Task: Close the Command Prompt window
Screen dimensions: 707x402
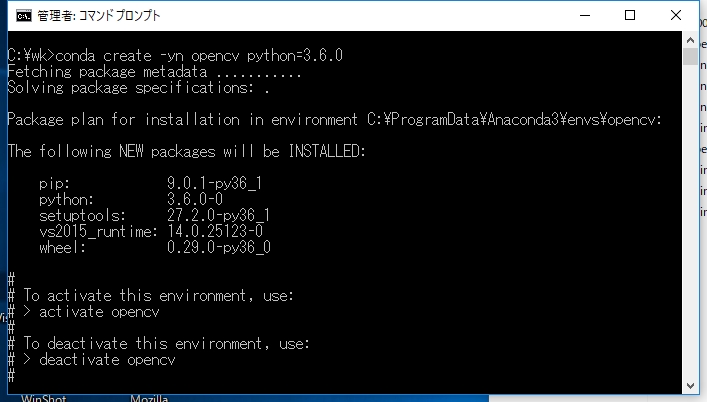Action: (675, 15)
